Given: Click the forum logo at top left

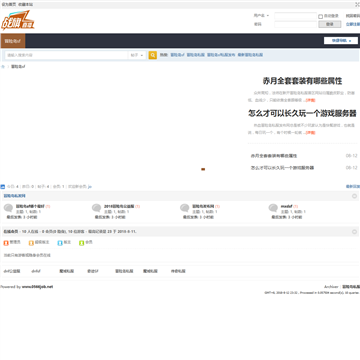Looking at the screenshot, I should (18, 21).
